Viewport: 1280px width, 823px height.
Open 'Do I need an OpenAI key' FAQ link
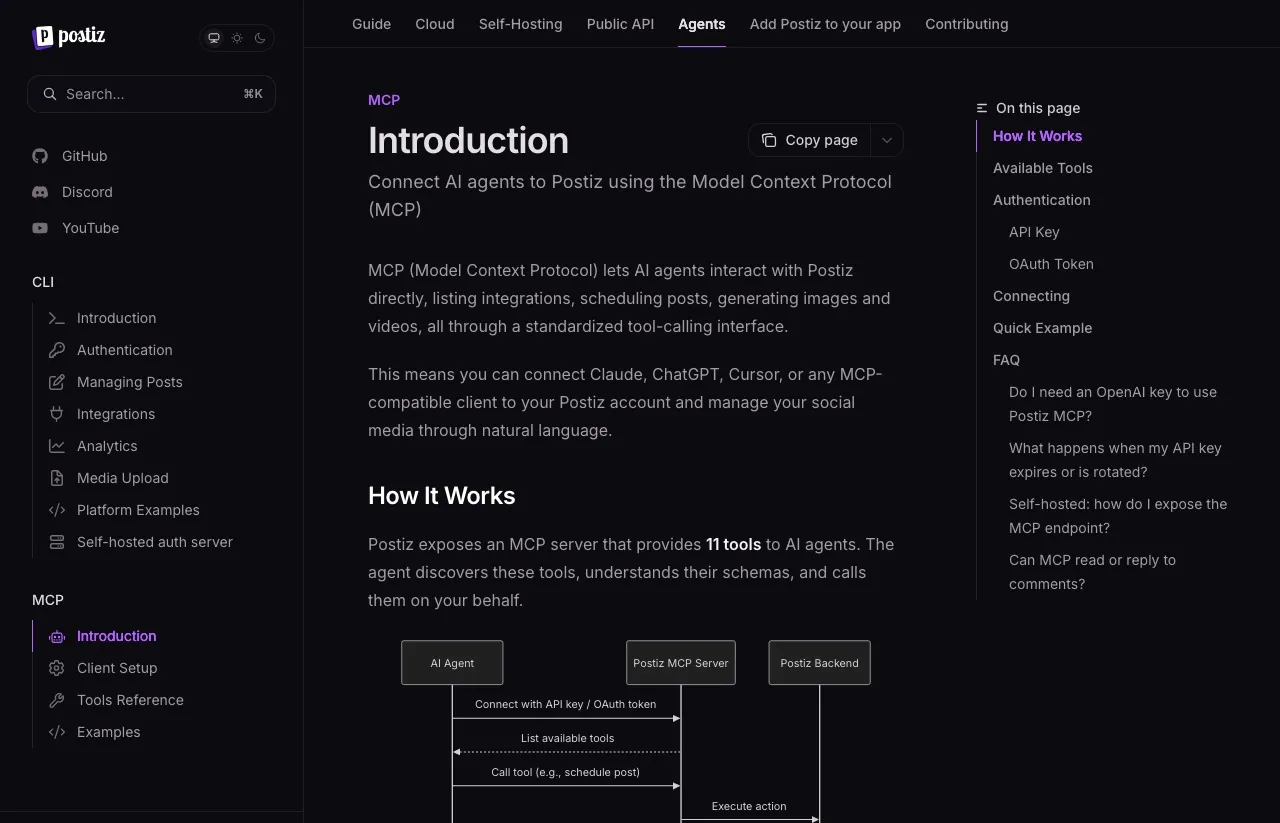(1113, 404)
